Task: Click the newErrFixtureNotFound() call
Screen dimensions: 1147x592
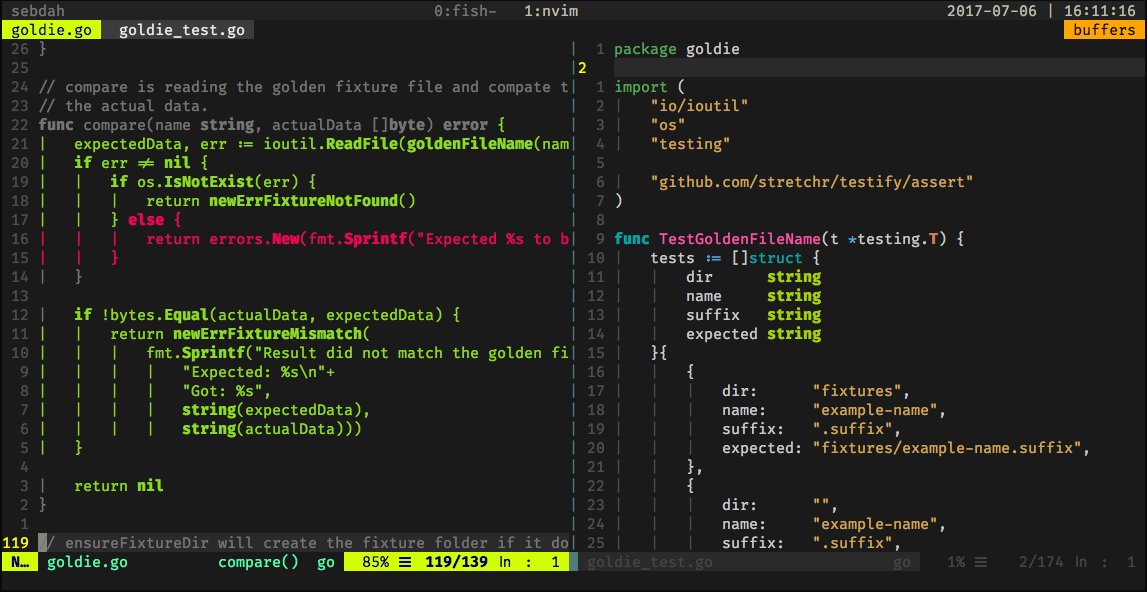Action: point(311,201)
